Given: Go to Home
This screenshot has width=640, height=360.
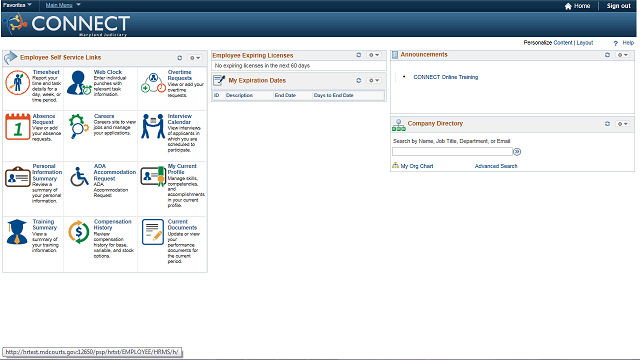Looking at the screenshot, I should click(582, 6).
